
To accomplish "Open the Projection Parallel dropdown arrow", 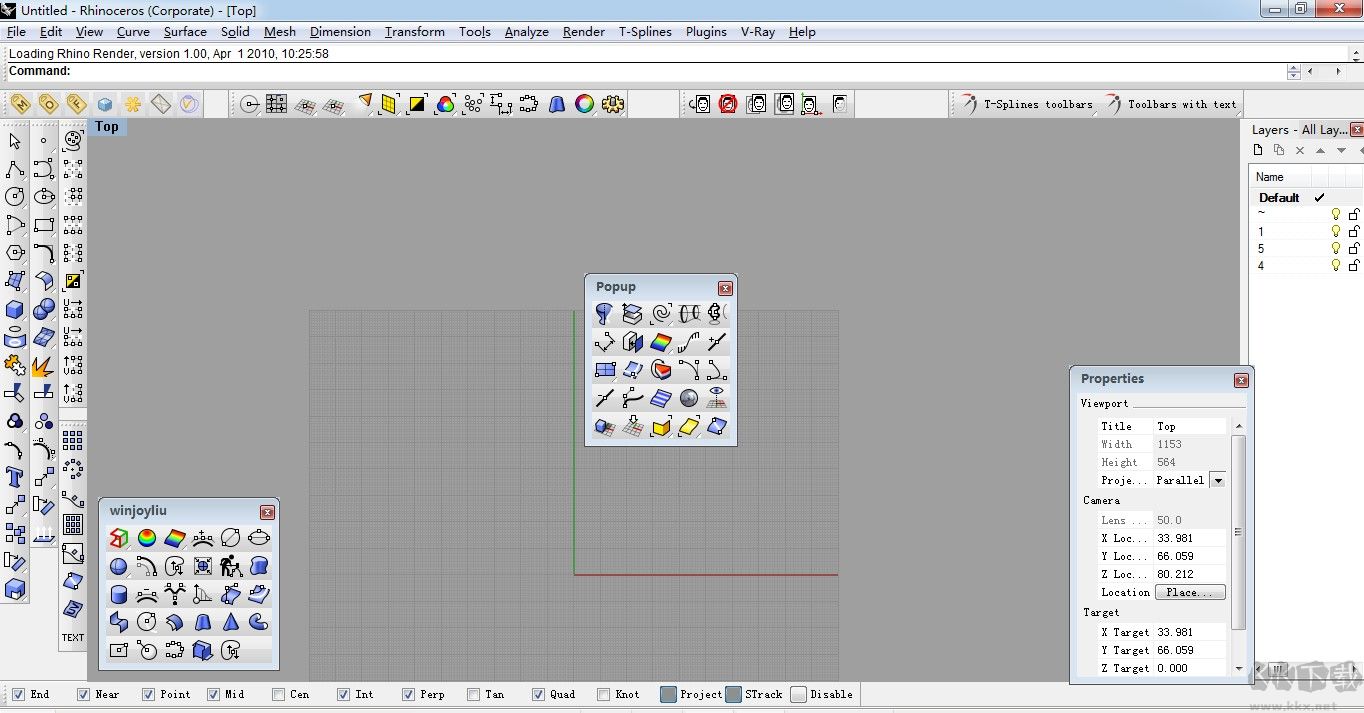I will (1218, 480).
